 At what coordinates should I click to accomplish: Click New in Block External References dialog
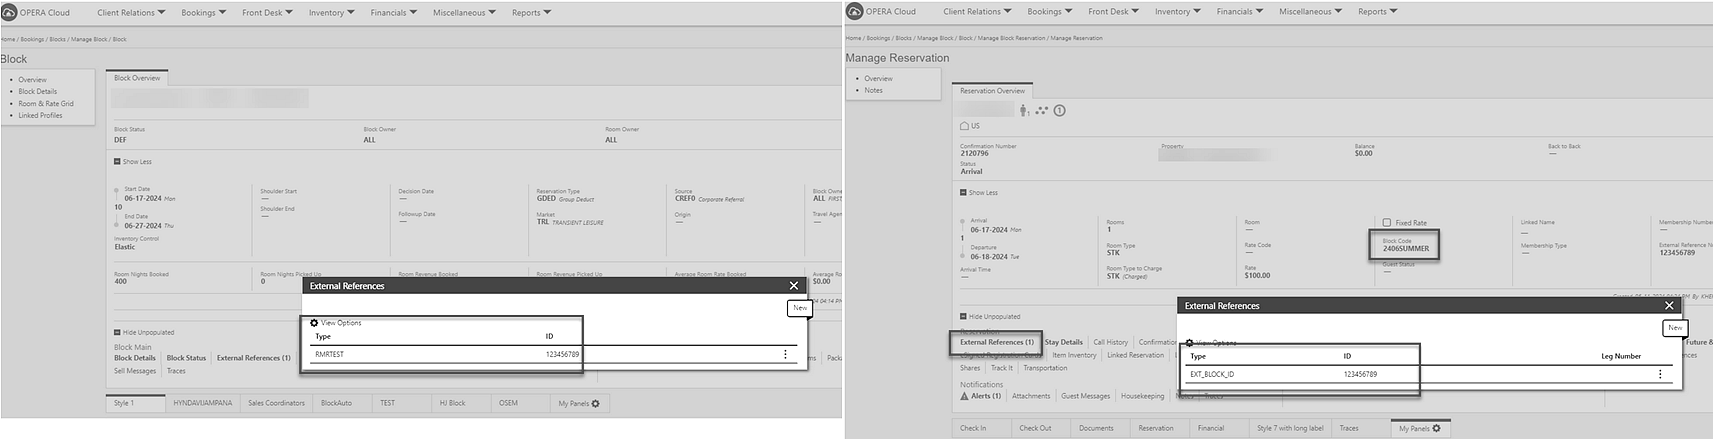pos(800,308)
